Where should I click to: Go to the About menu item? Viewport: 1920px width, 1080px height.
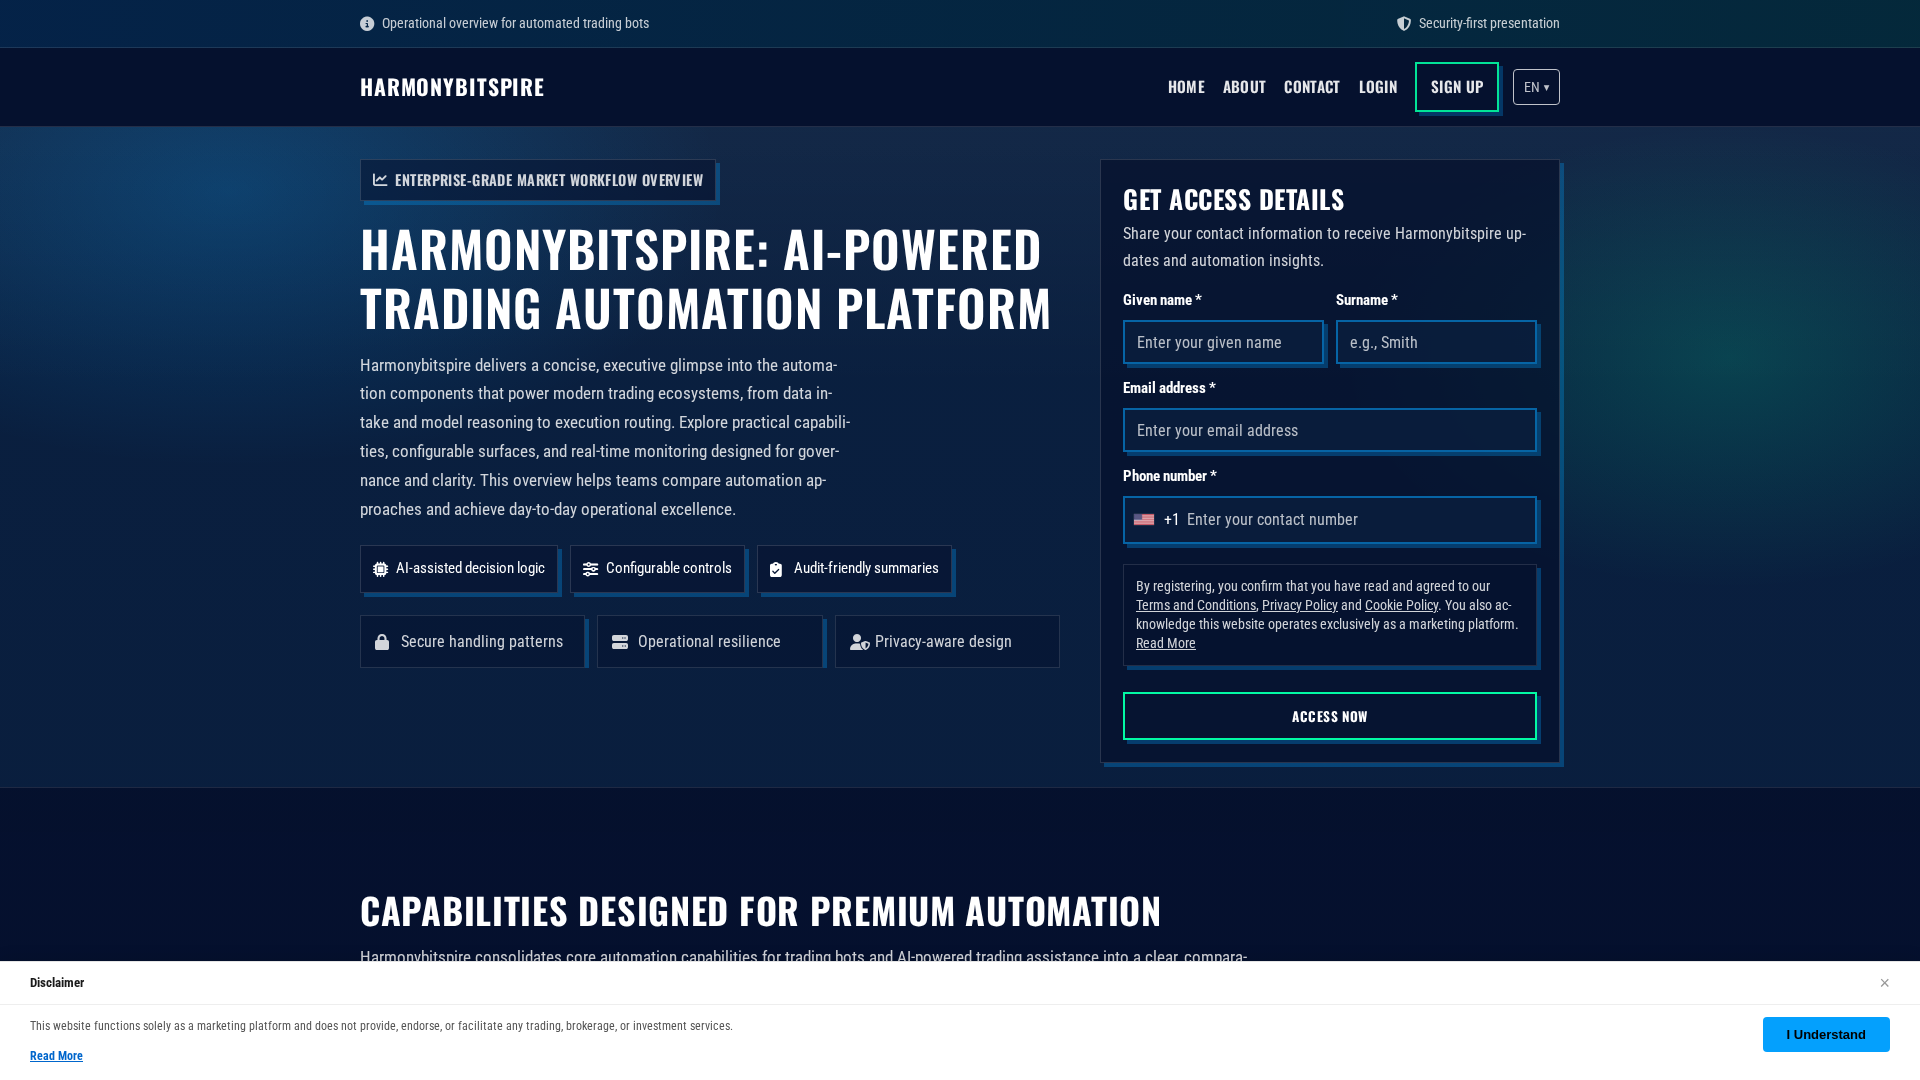[x=1244, y=87]
